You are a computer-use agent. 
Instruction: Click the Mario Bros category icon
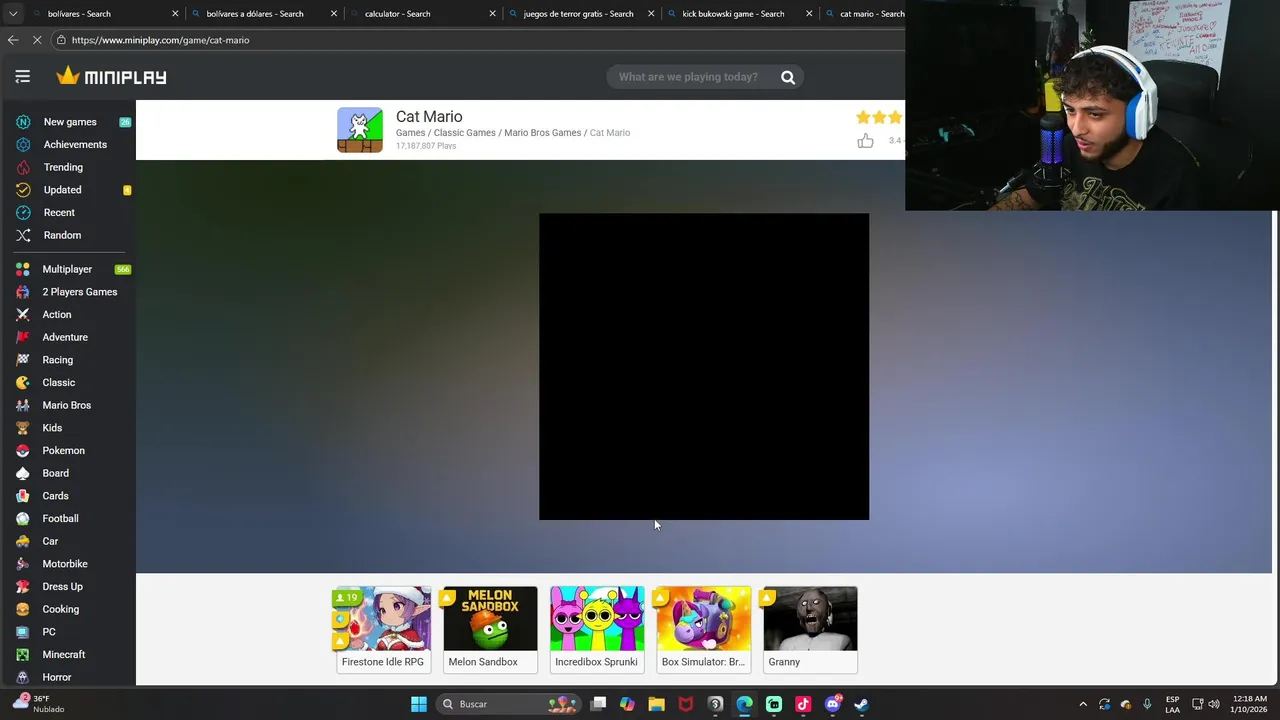point(23,405)
